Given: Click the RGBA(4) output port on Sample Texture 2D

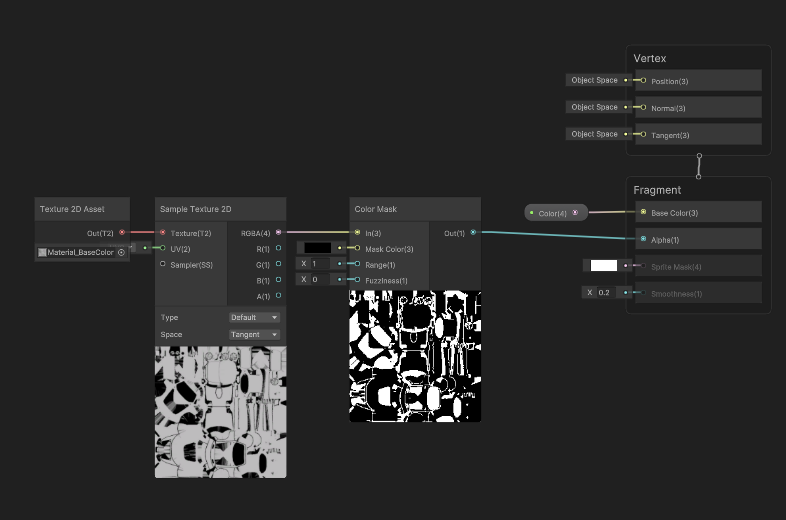Looking at the screenshot, I should [279, 233].
